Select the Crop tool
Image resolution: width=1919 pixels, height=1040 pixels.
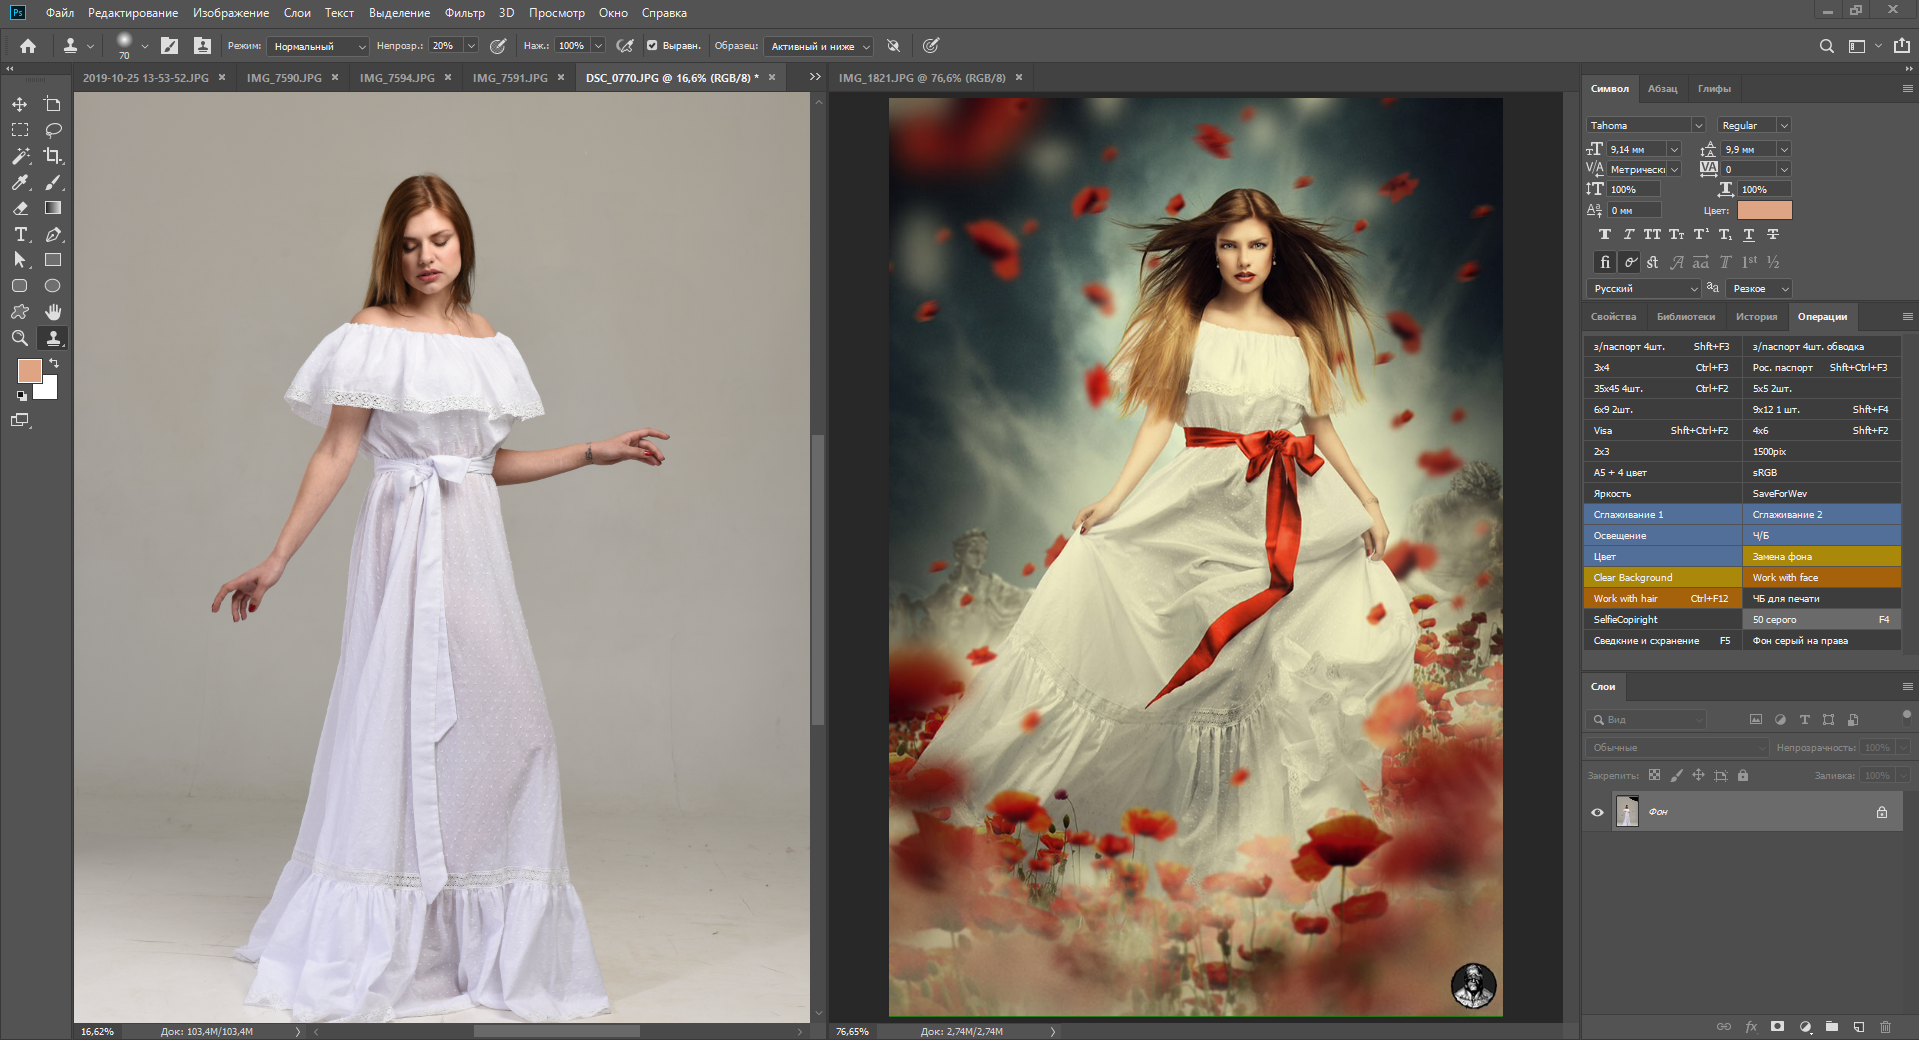coord(53,156)
